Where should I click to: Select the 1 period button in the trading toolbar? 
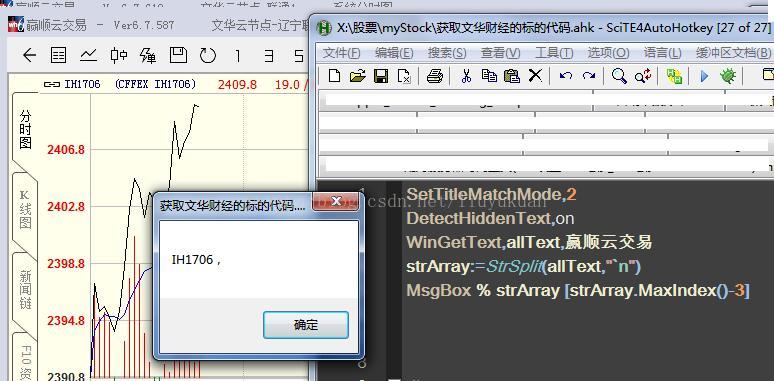coord(238,56)
